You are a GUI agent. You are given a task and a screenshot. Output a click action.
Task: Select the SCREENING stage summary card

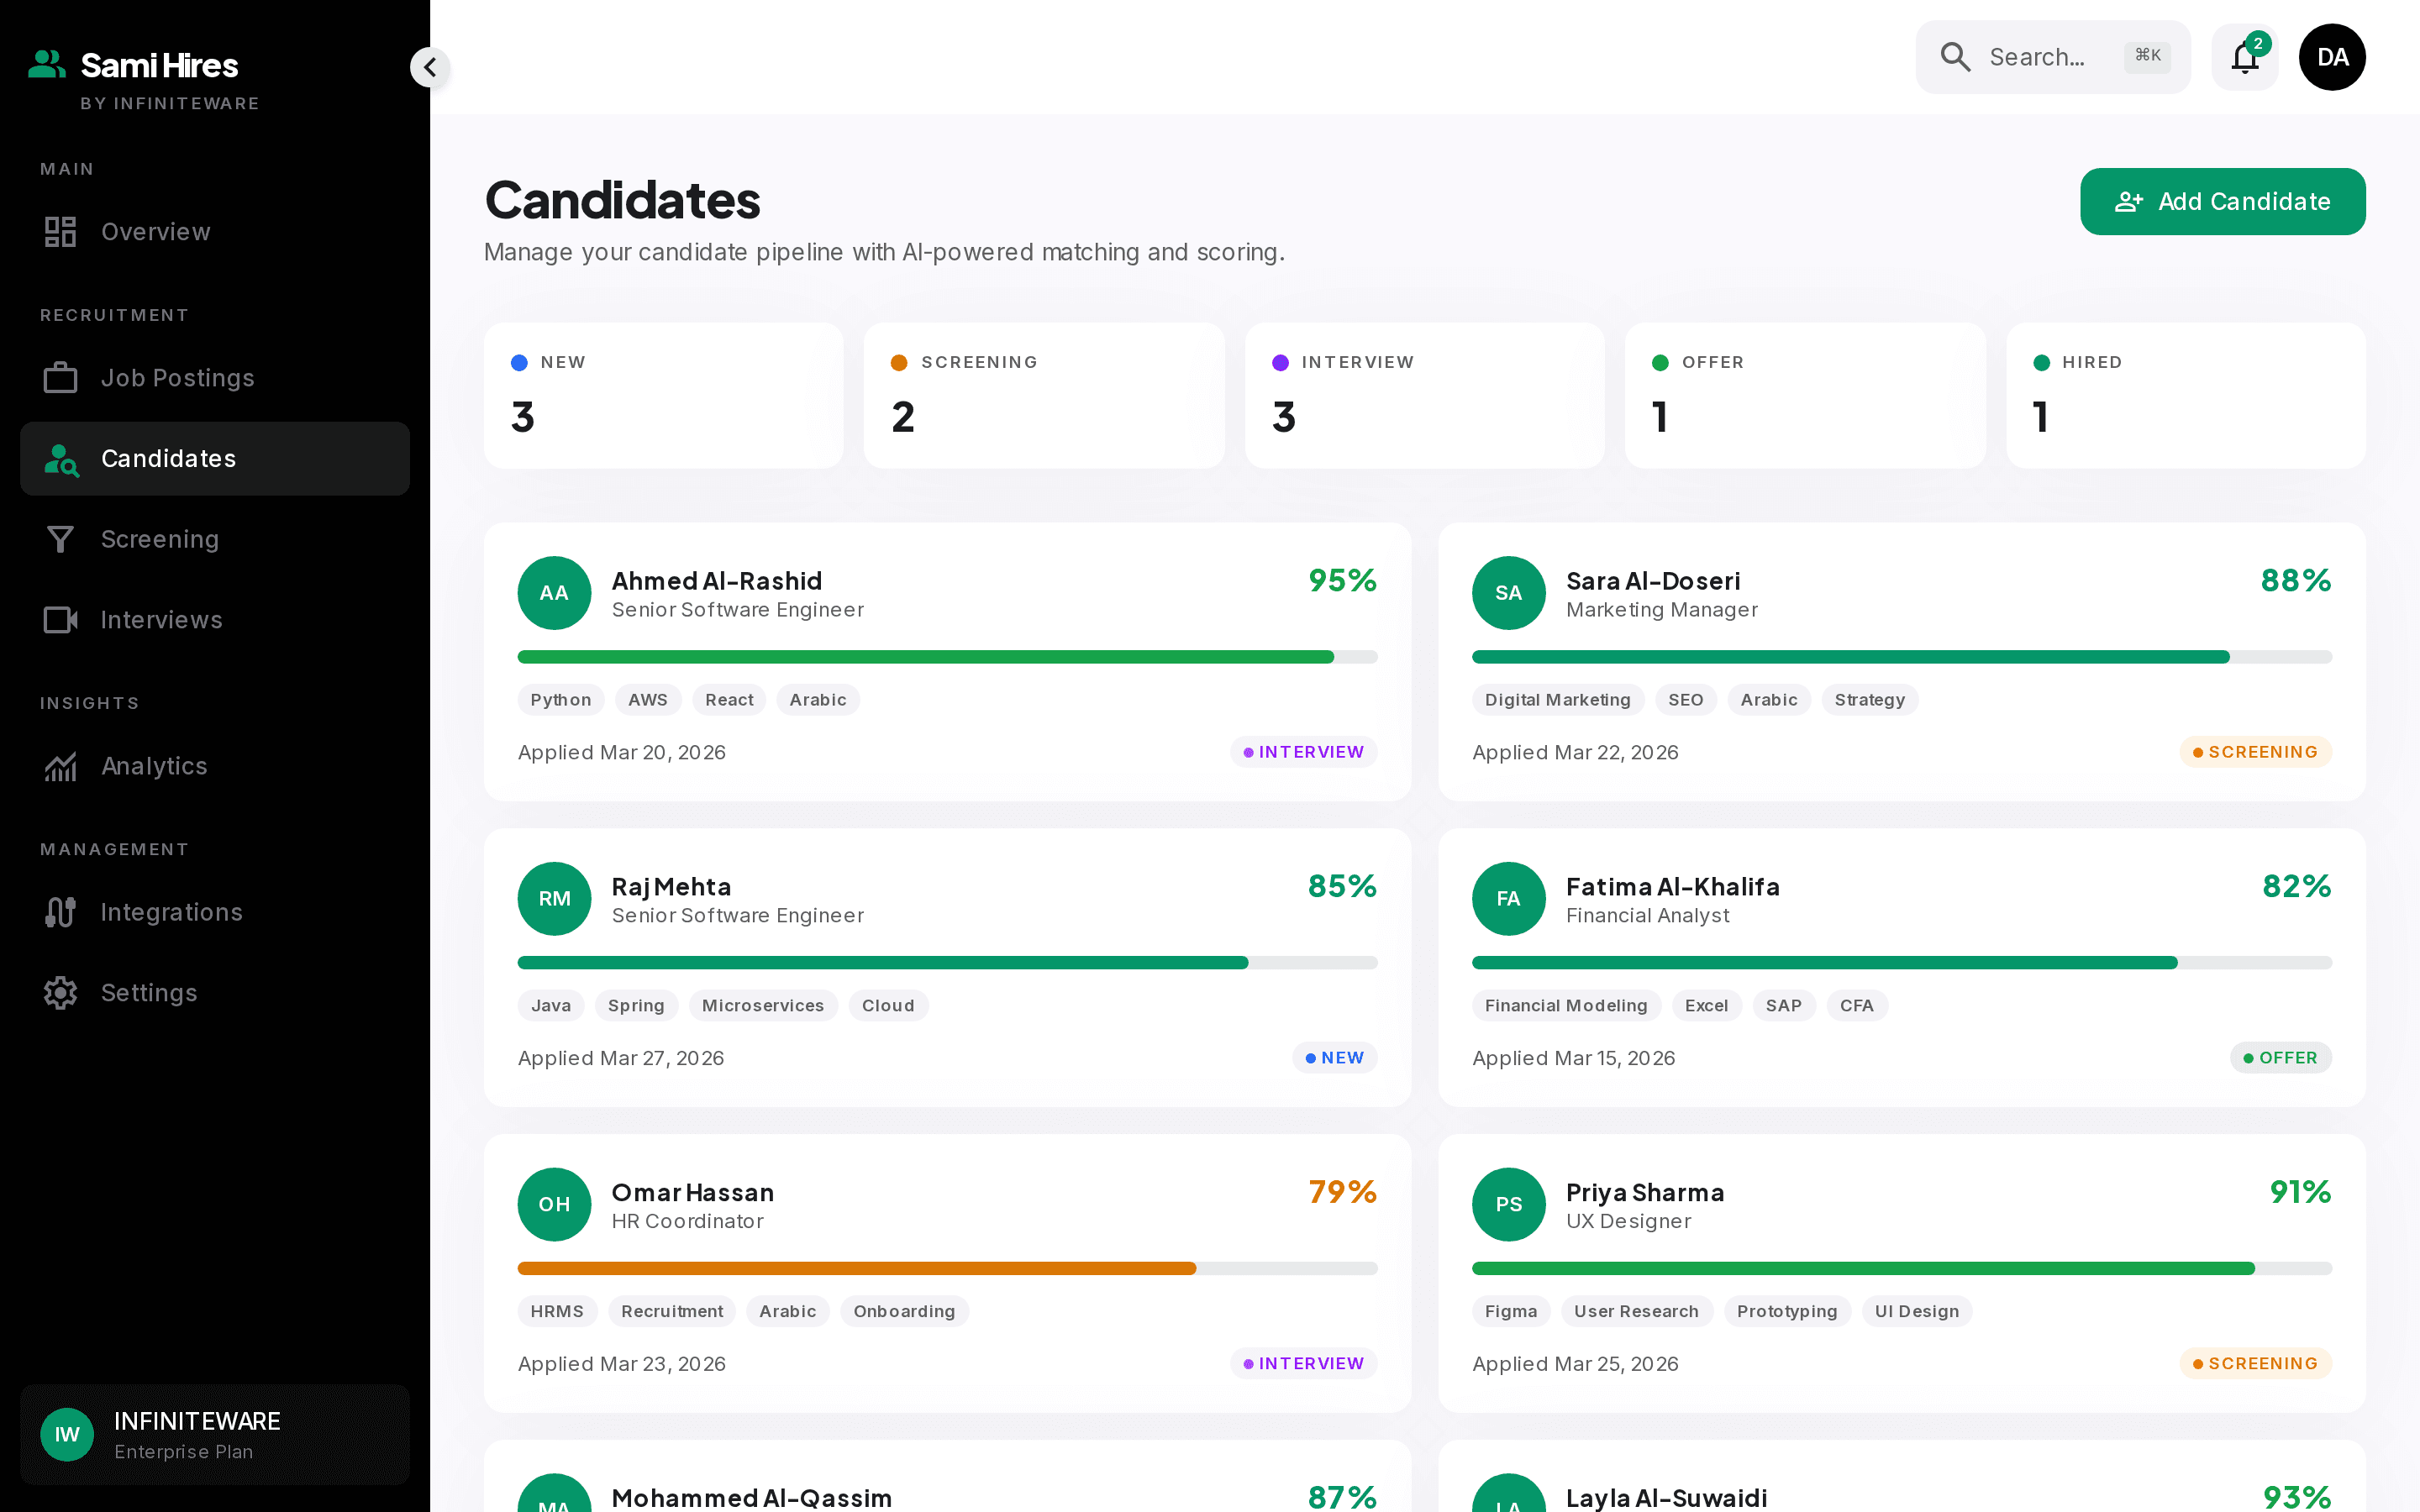tap(1044, 395)
